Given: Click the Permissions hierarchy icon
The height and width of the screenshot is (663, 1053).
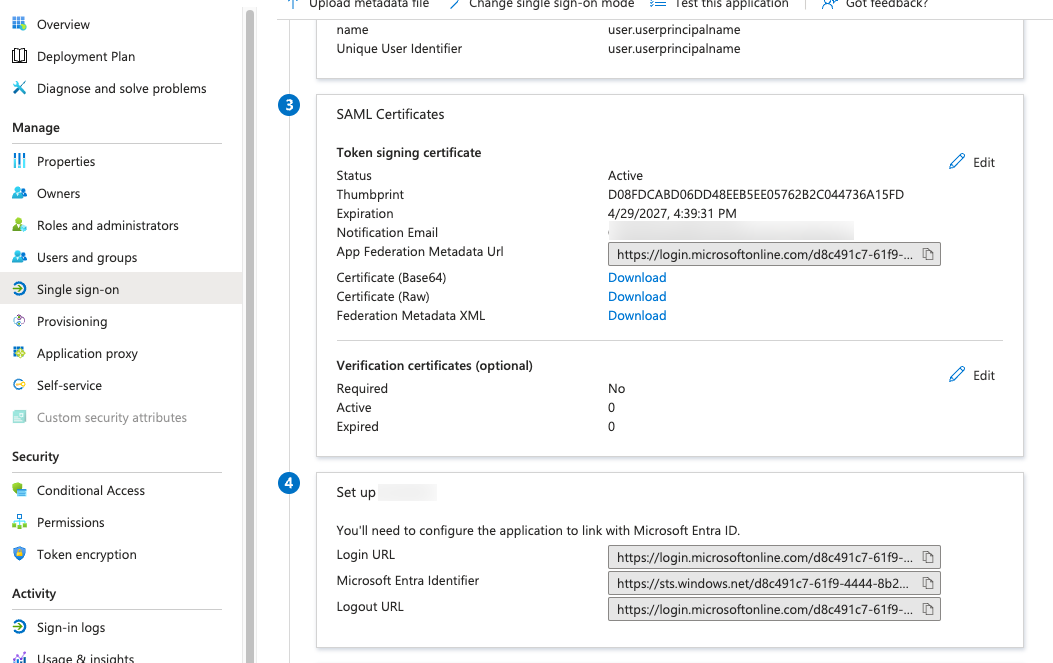Looking at the screenshot, I should tap(19, 522).
